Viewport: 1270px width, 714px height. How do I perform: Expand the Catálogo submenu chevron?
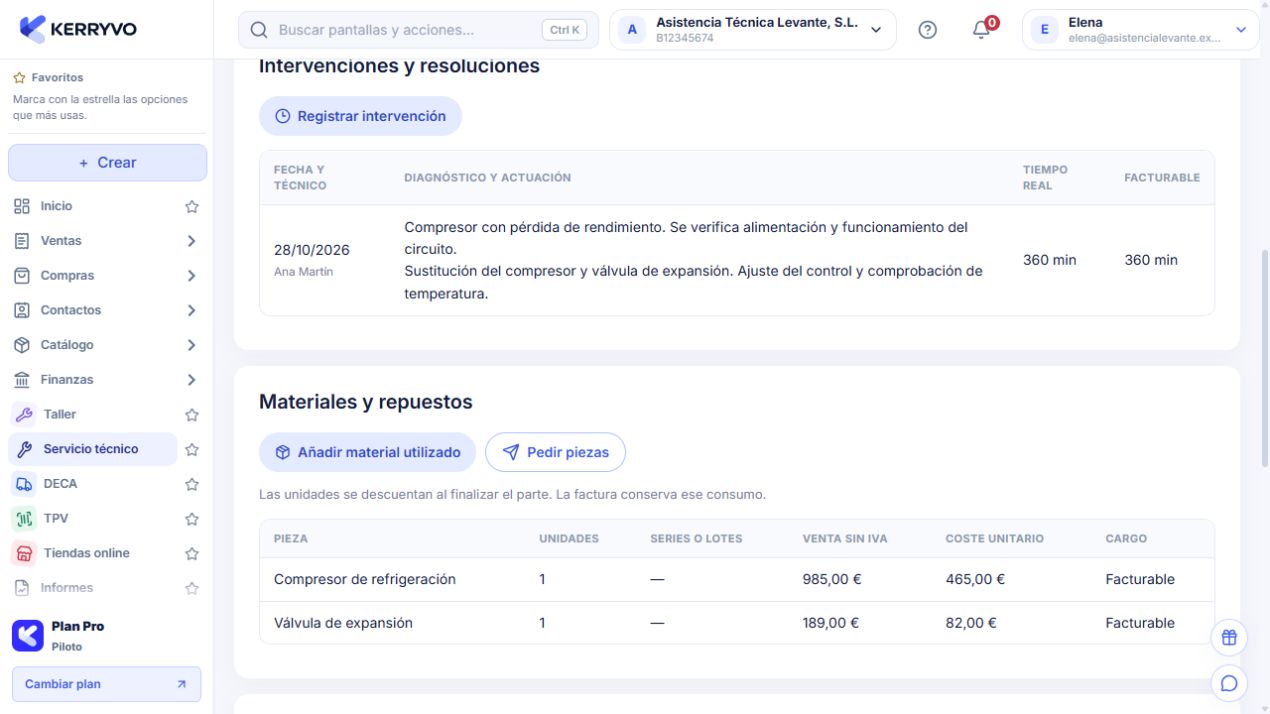(x=192, y=345)
